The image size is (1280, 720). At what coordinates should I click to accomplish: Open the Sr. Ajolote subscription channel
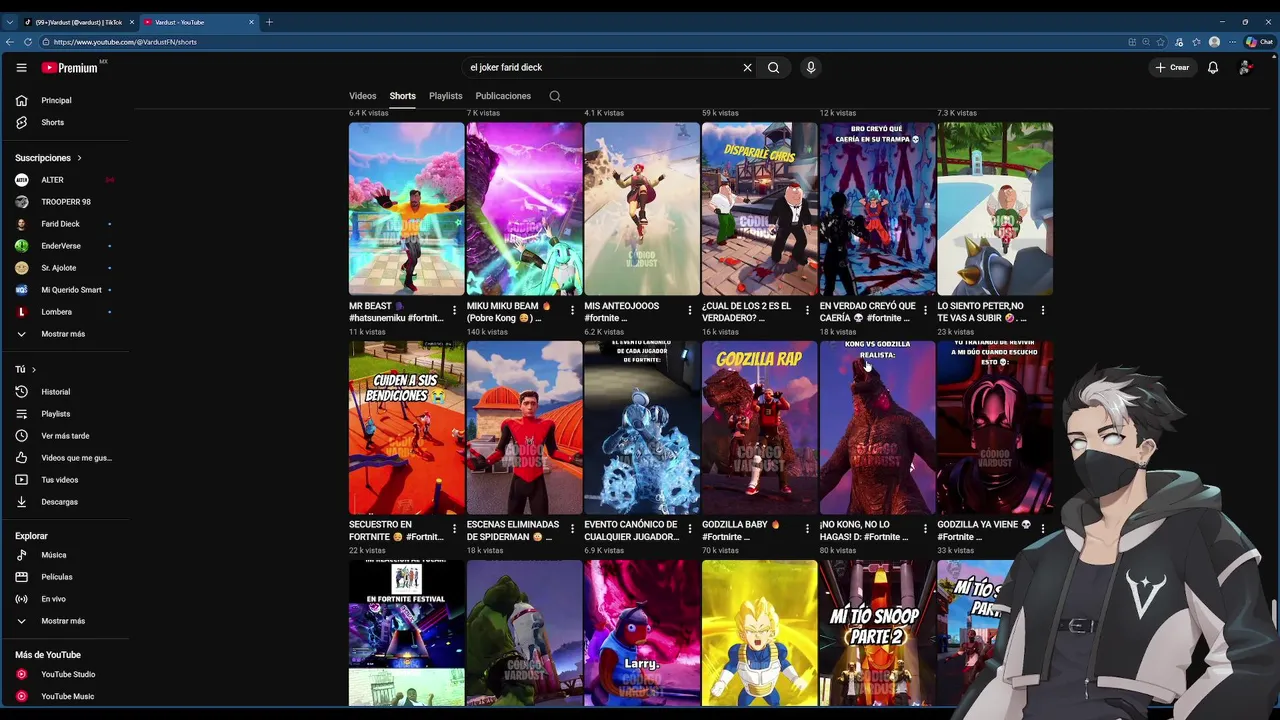point(64,268)
